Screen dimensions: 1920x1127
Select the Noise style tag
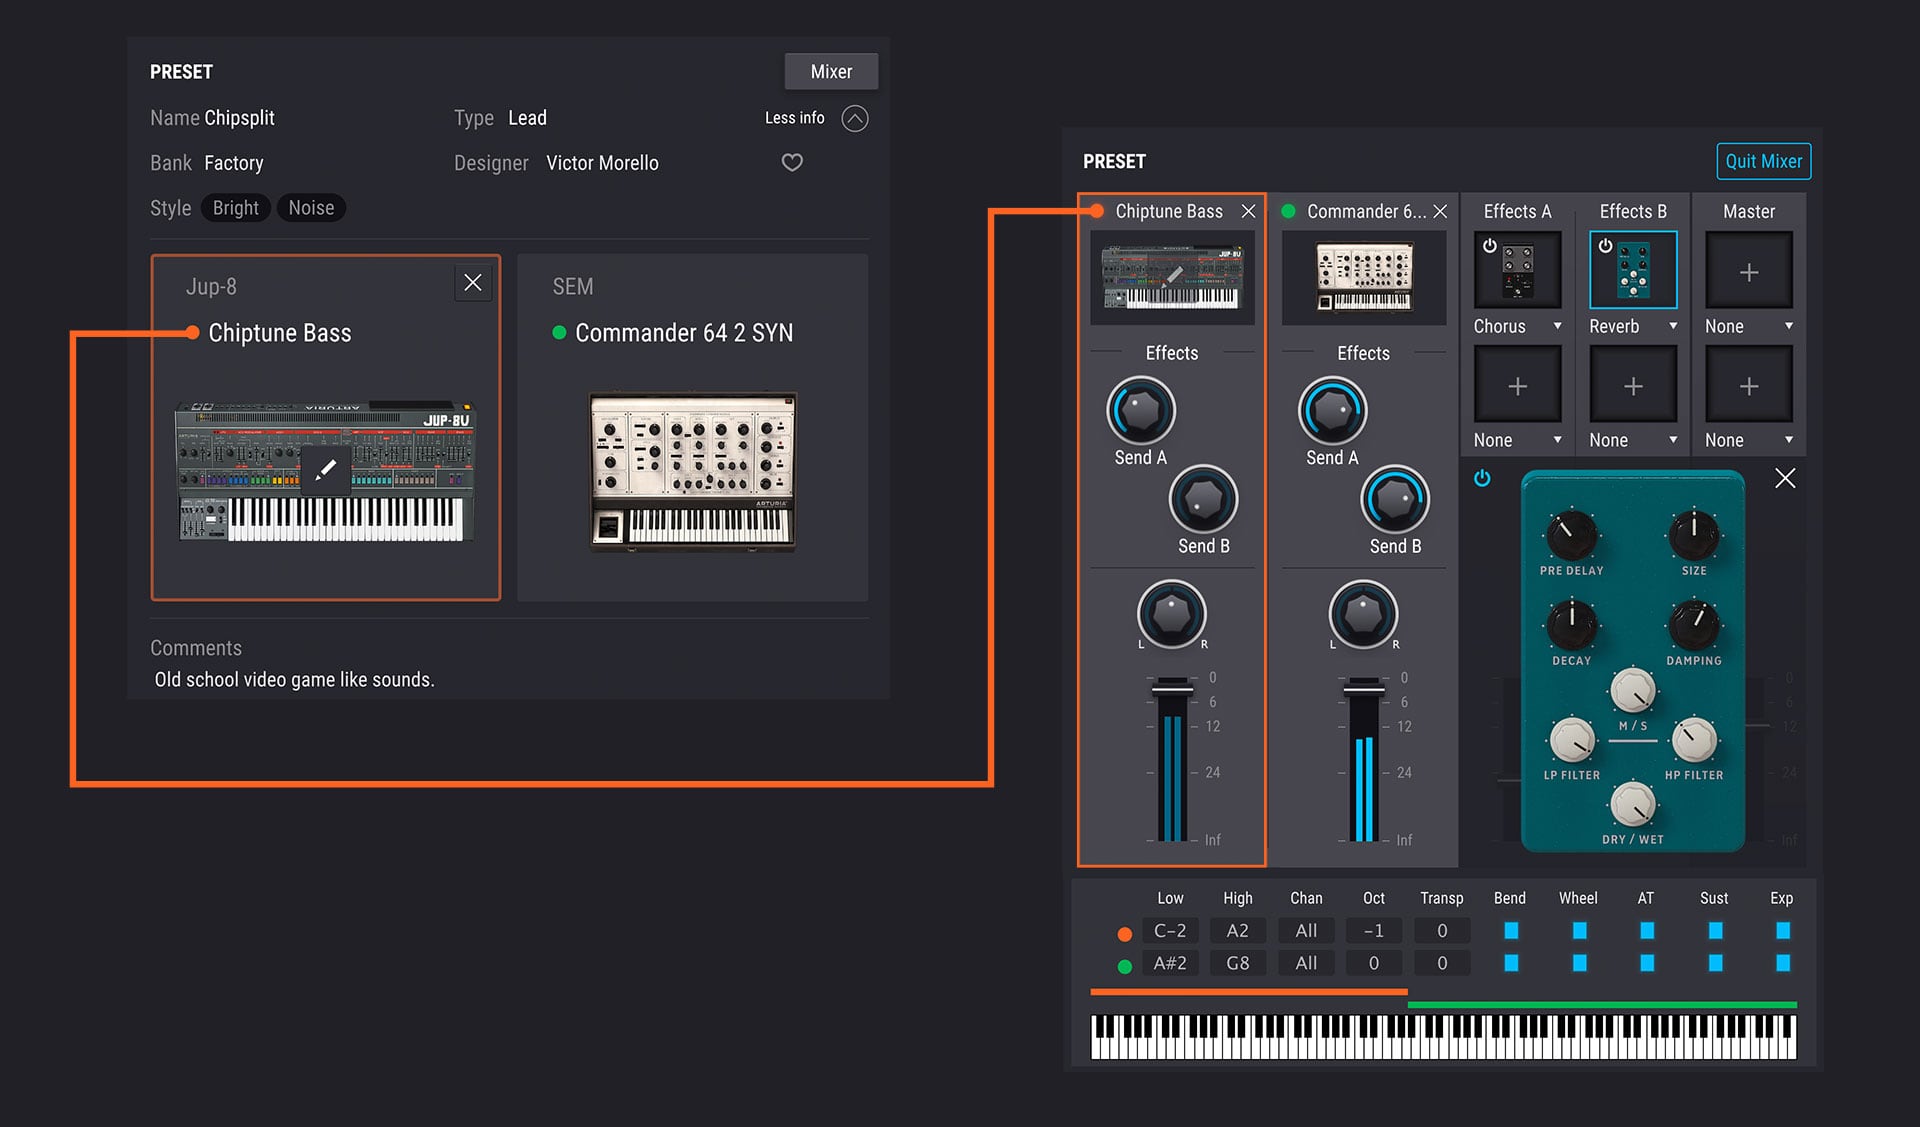click(x=311, y=208)
